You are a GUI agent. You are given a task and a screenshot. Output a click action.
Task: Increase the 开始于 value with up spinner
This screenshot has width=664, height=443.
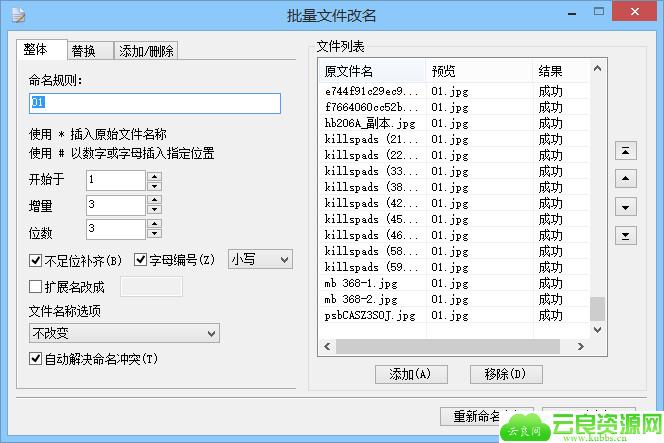154,176
